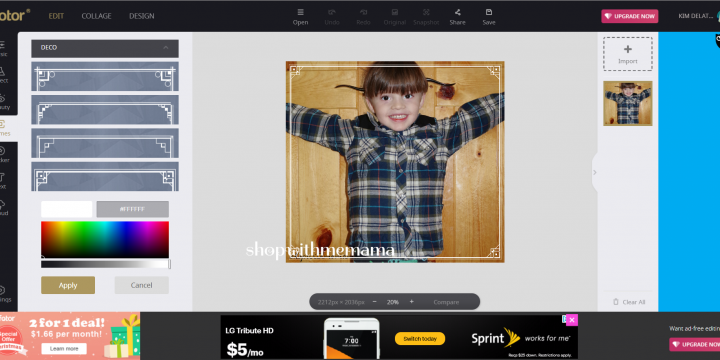720x360 pixels.
Task: Select the first Deco frame thumbnail
Action: point(105,76)
